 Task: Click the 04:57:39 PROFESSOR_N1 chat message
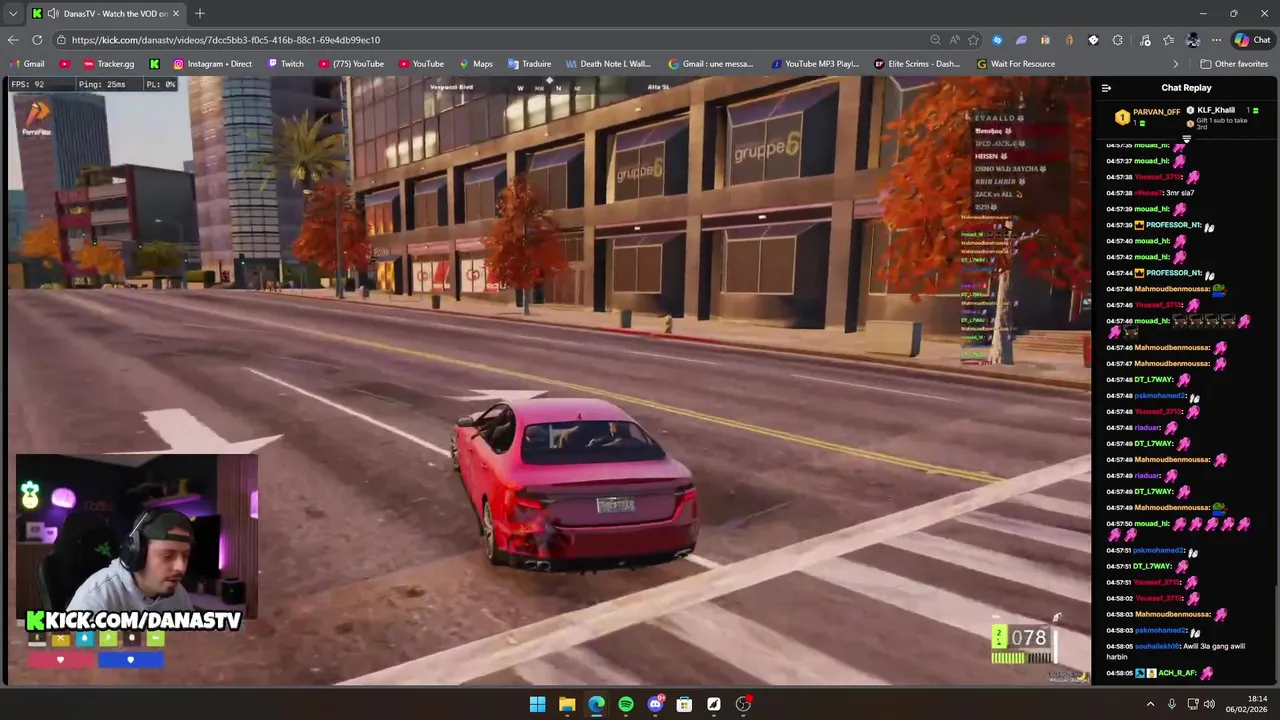(1160, 225)
